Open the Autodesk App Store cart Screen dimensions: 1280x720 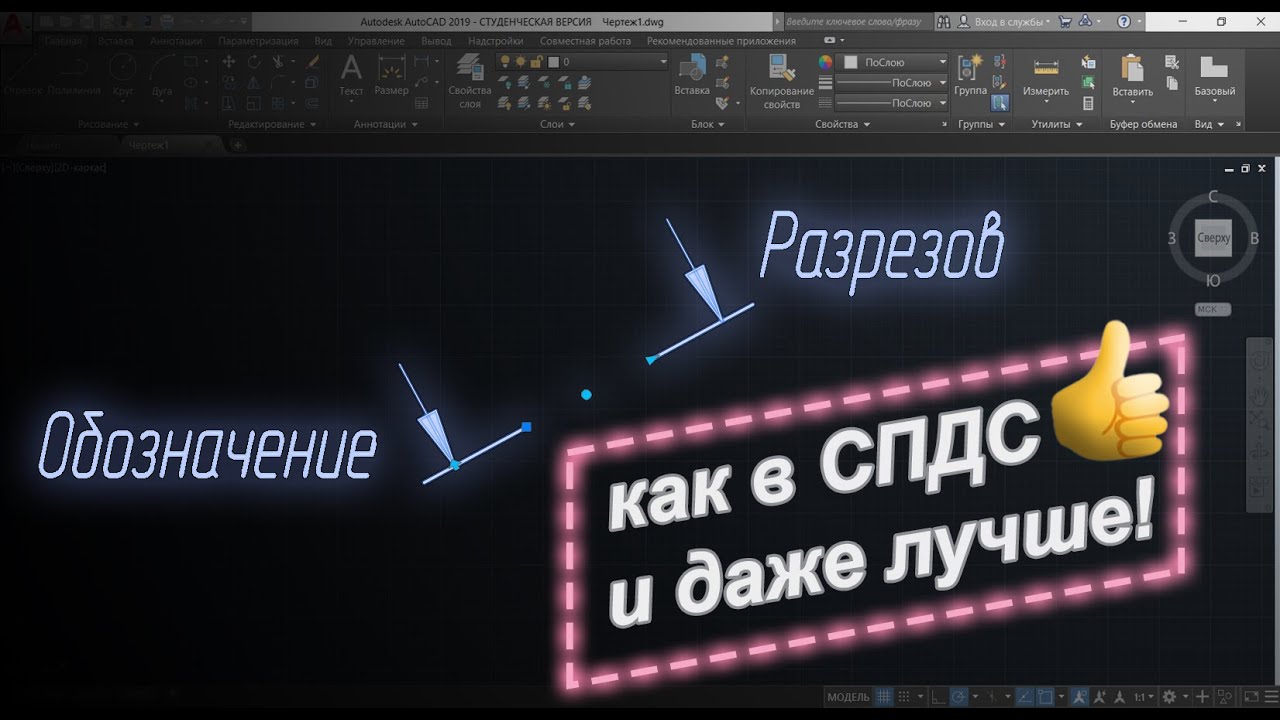pos(1065,21)
